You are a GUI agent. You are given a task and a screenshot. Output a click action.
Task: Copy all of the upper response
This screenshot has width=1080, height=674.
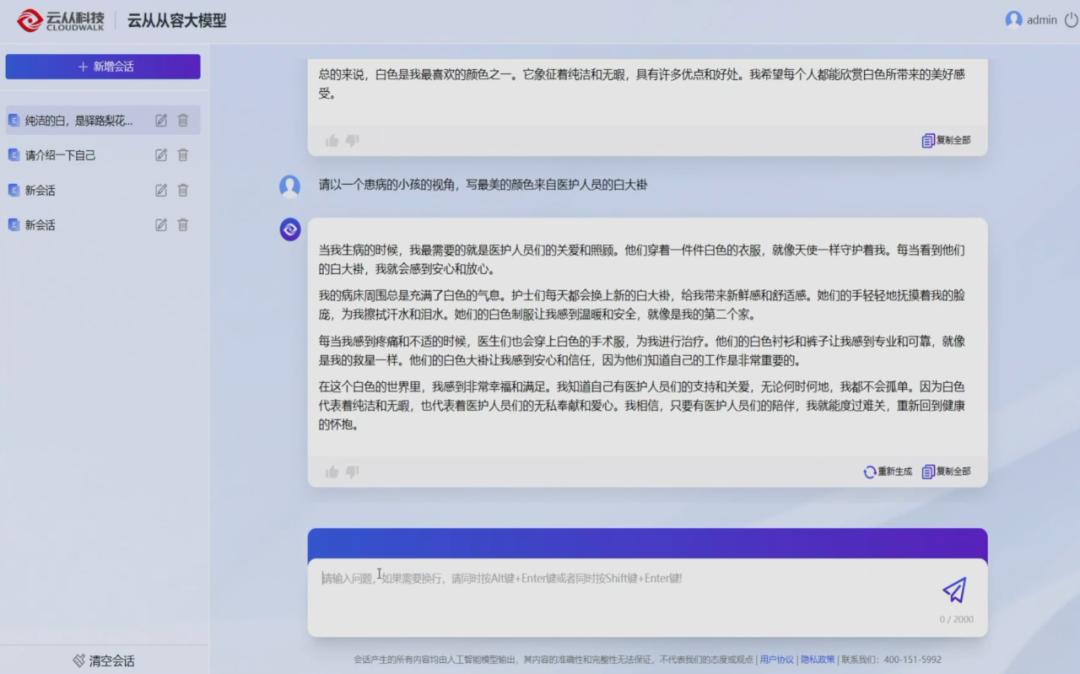946,141
